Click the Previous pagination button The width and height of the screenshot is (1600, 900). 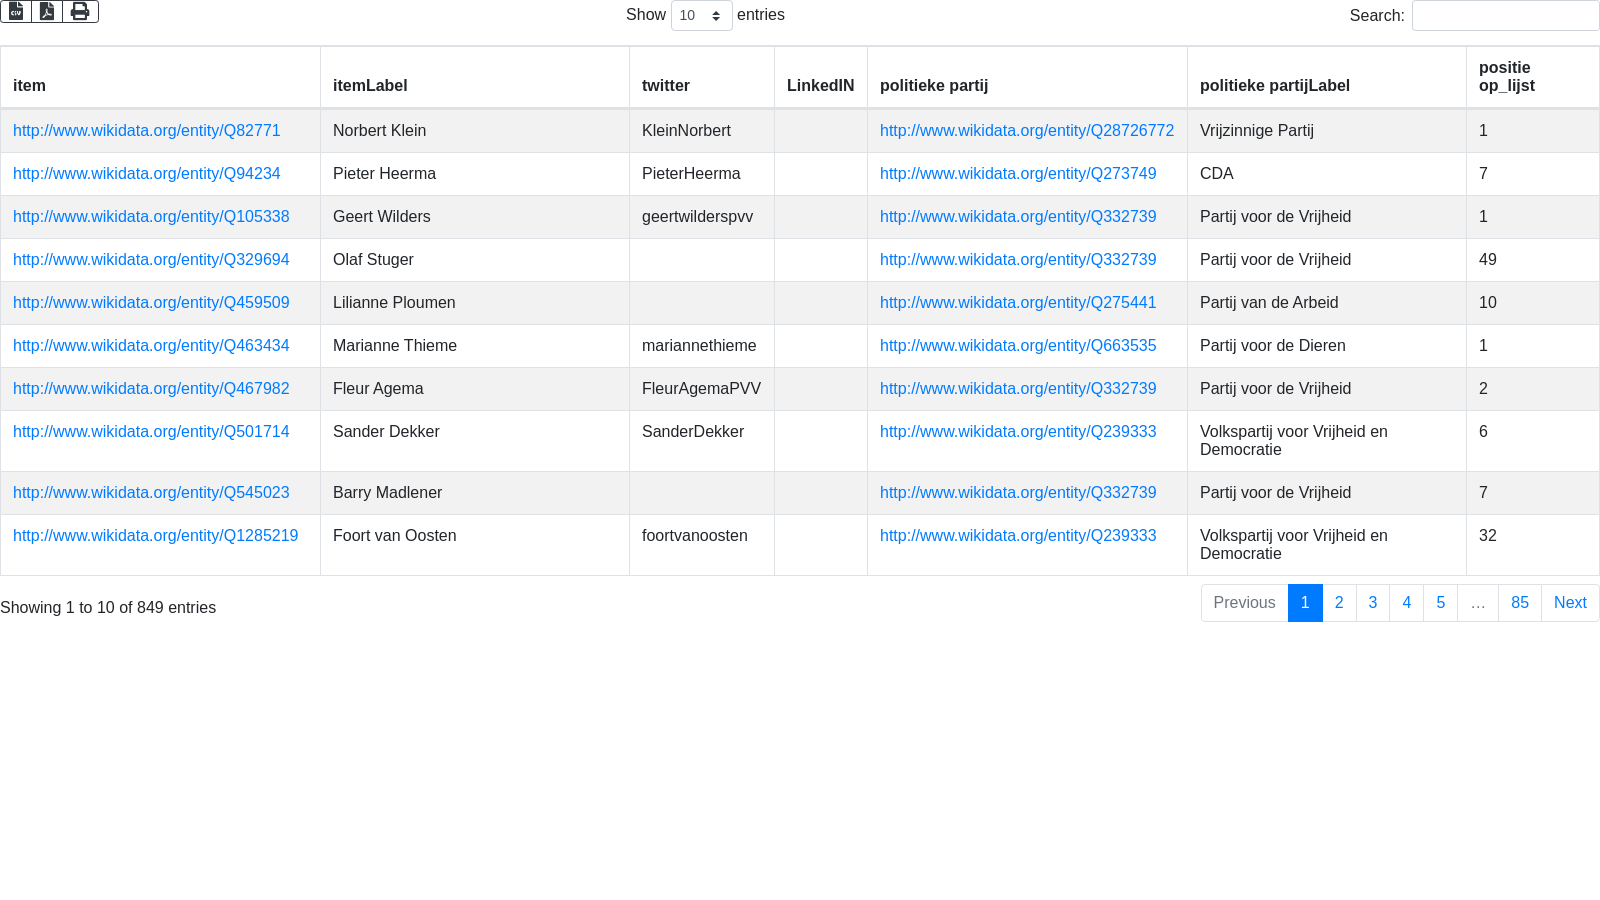coord(1244,603)
